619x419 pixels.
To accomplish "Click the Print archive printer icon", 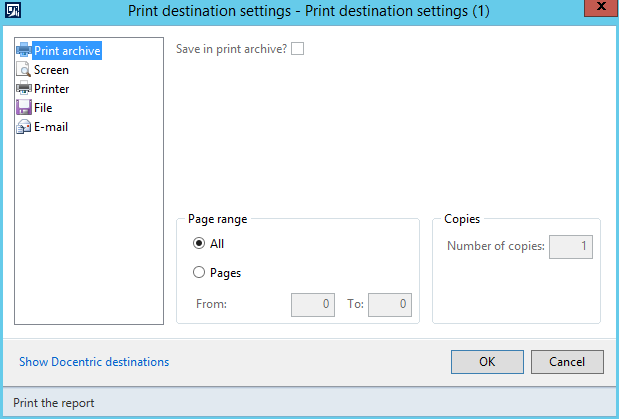I will (24, 50).
